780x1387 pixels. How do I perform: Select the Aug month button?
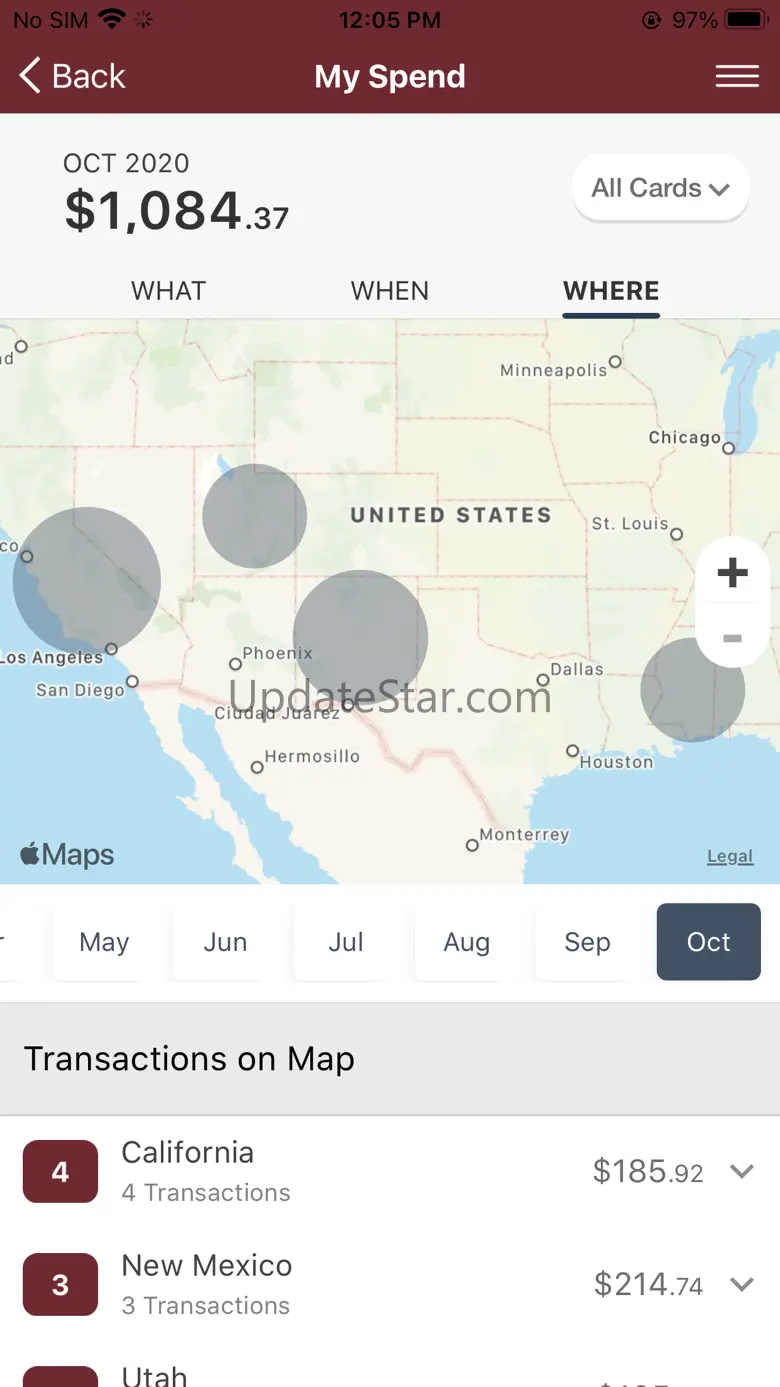coord(467,942)
